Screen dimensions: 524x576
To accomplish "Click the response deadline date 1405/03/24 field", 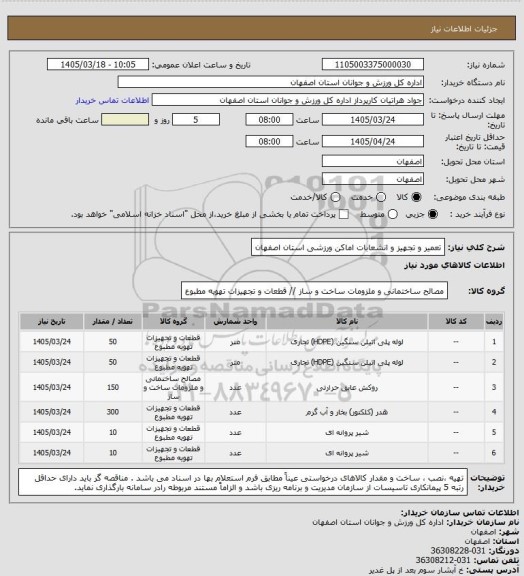I will 373,120.
